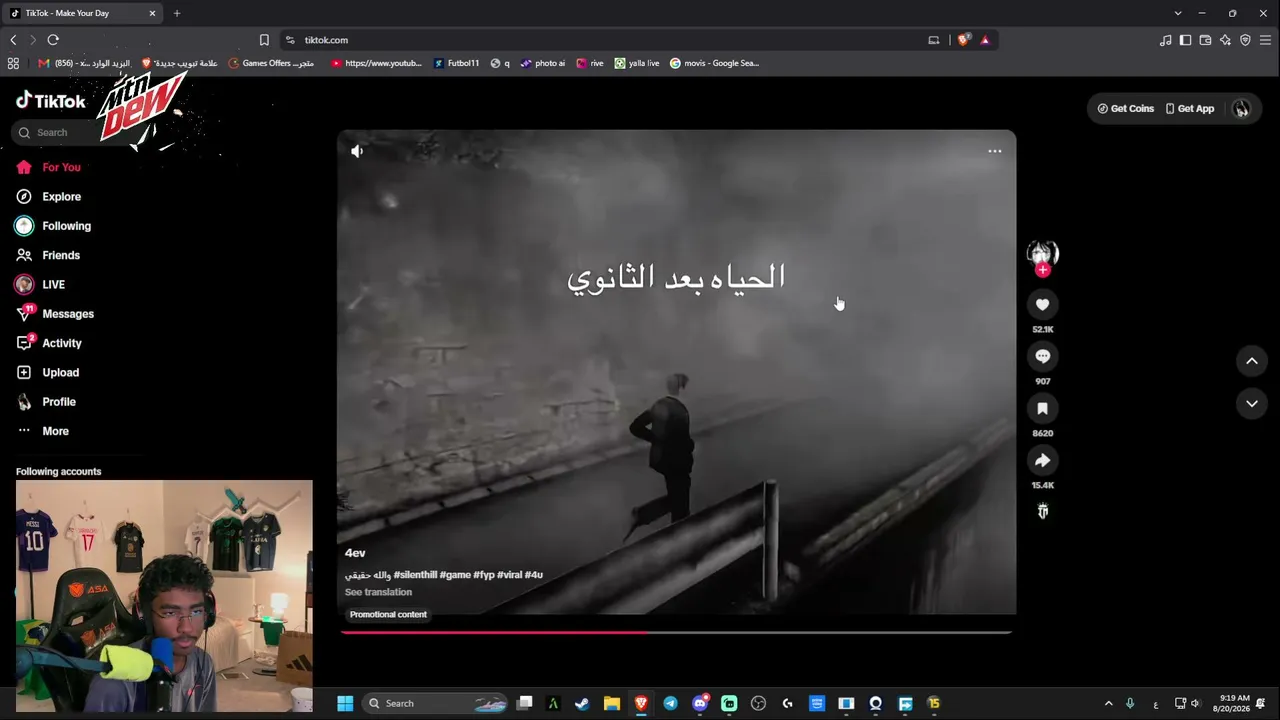This screenshot has height=720, width=1280.
Task: Go to the next video
Action: click(x=1251, y=404)
